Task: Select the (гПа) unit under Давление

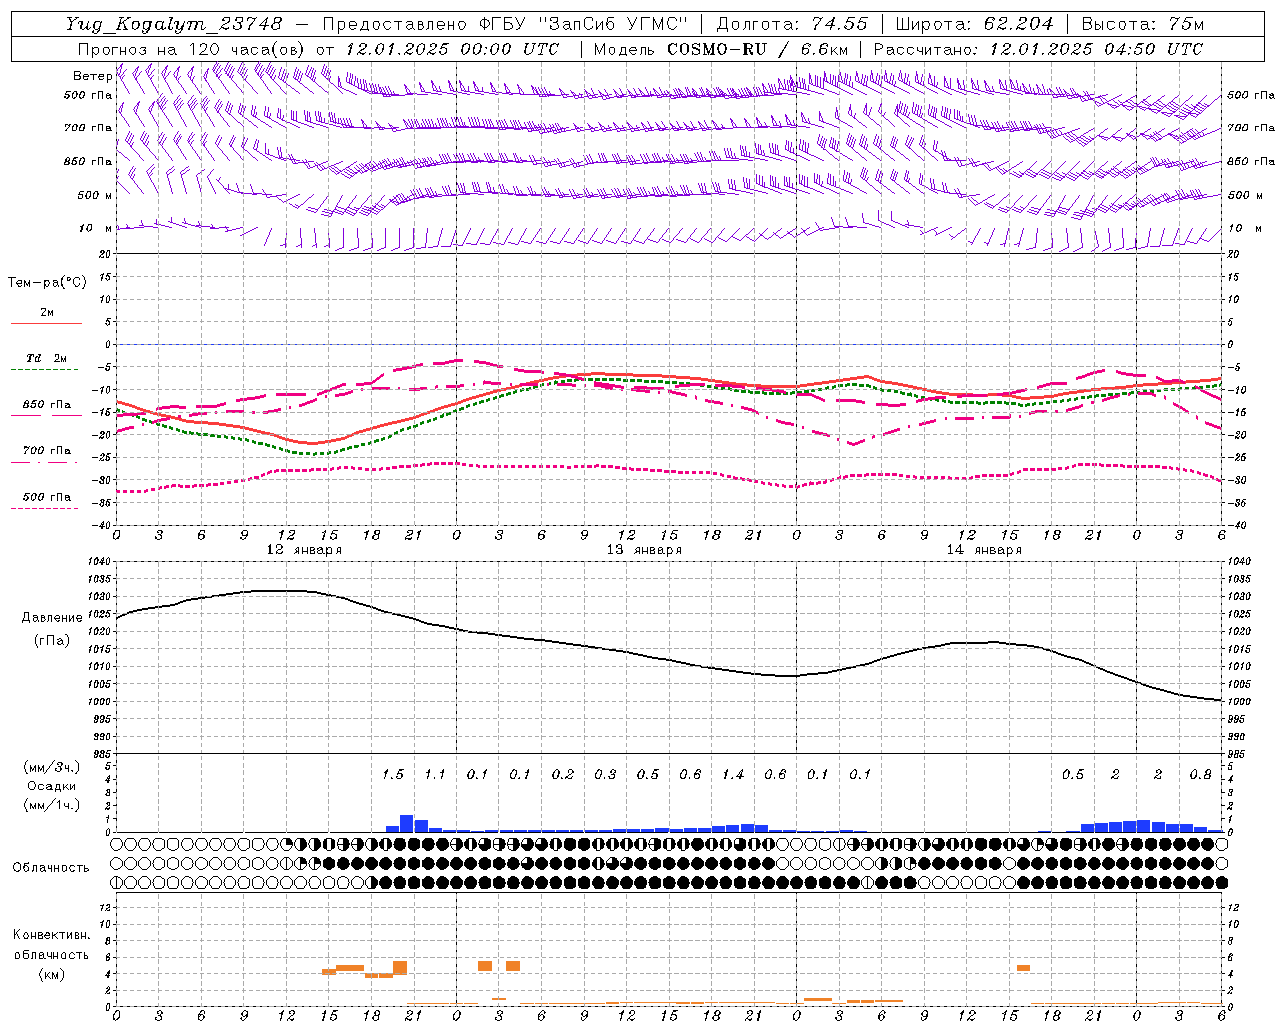Action: pyautogui.click(x=52, y=640)
